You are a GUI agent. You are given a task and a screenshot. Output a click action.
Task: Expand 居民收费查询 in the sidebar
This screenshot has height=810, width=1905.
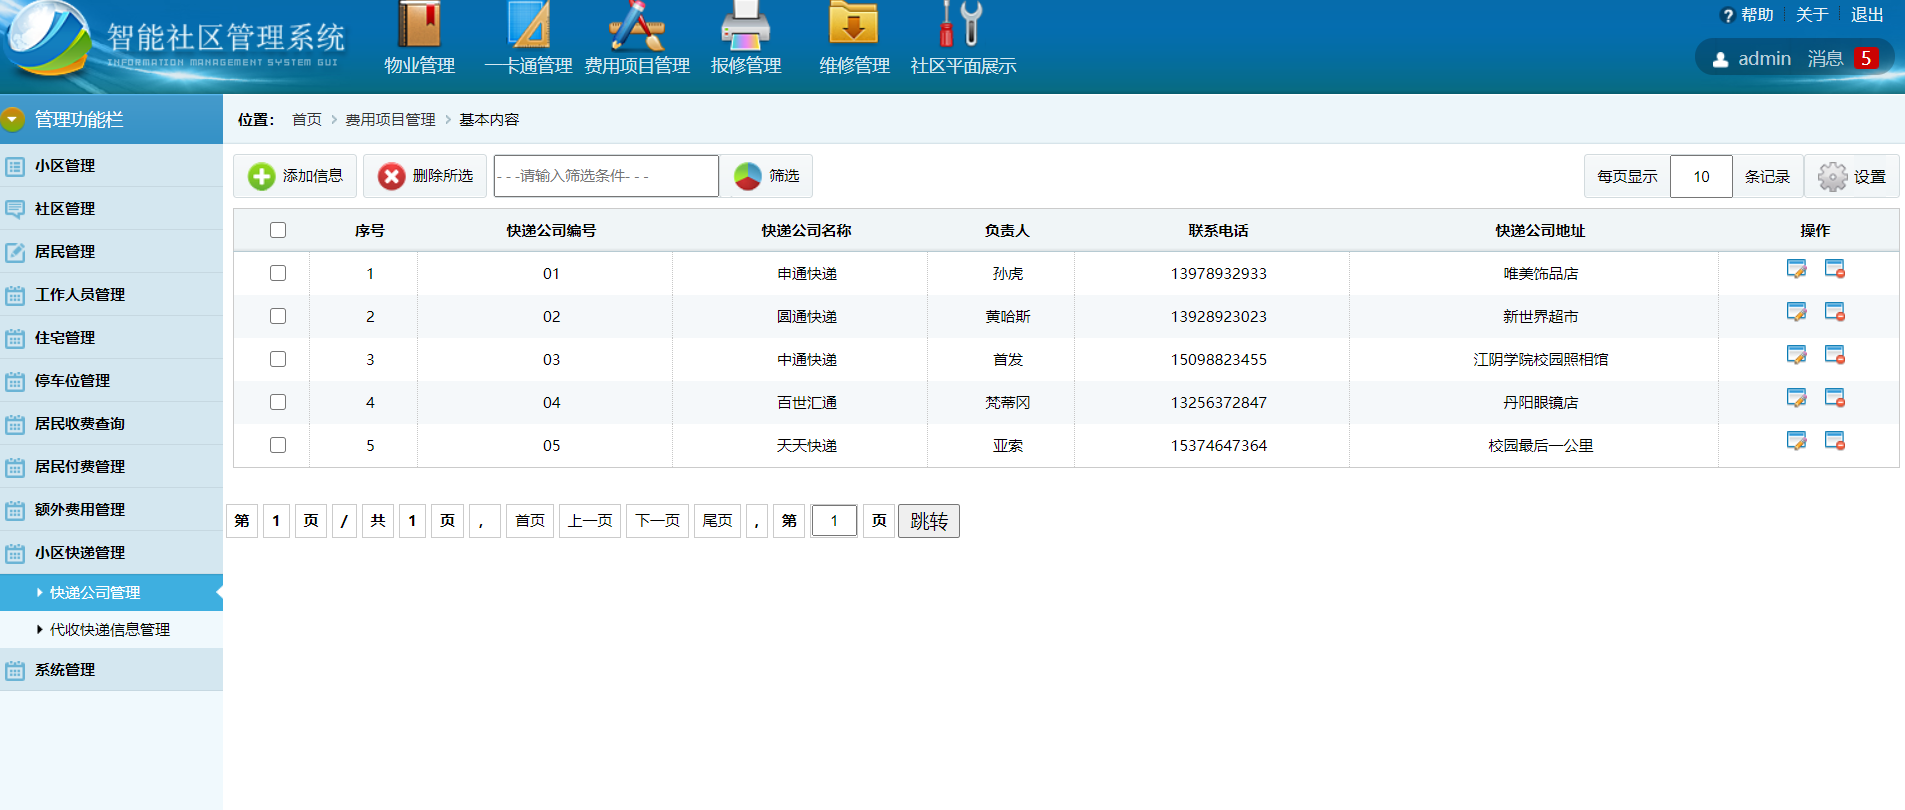click(x=111, y=424)
